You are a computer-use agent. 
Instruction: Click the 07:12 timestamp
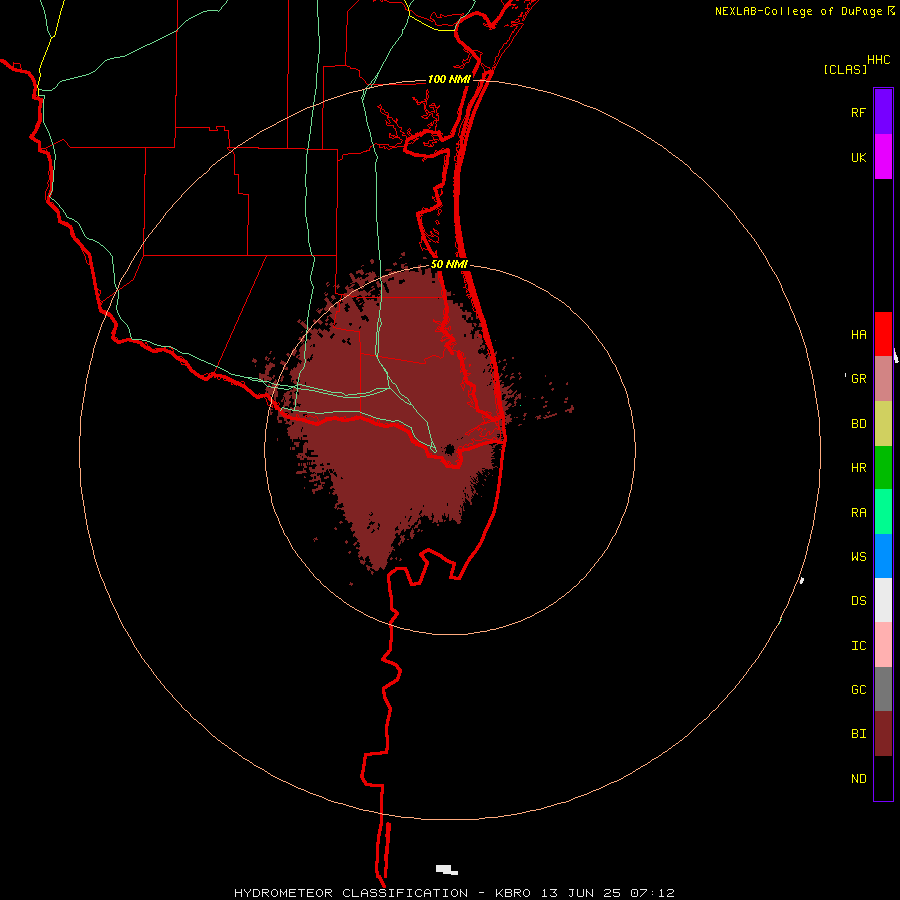[651, 893]
